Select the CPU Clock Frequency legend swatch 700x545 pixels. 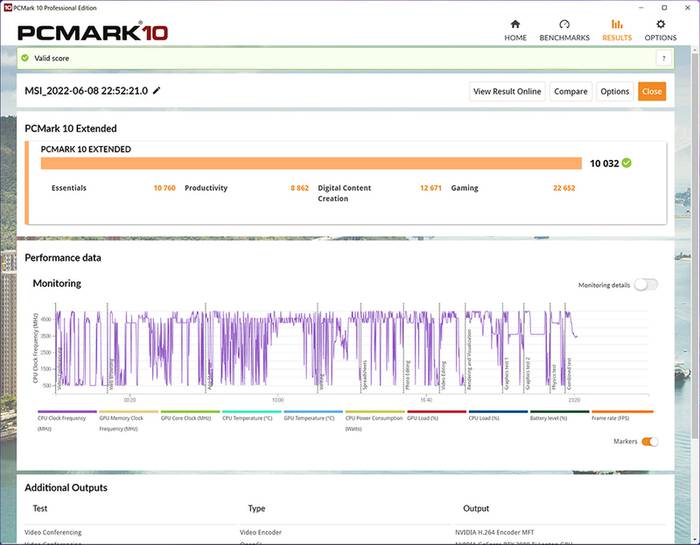67,412
